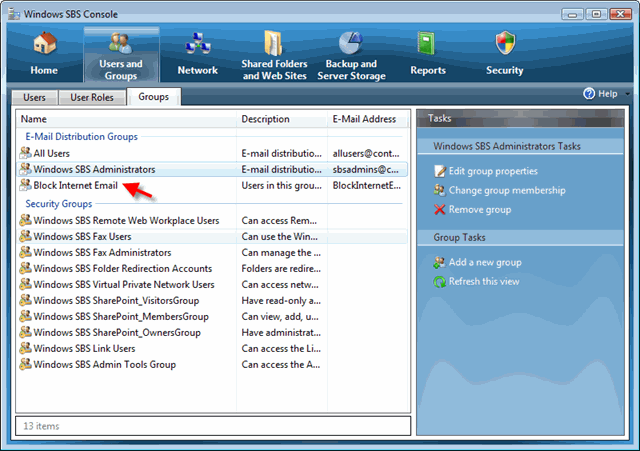Select Windows SBS Fax Users name
The height and width of the screenshot is (451, 640).
point(82,236)
